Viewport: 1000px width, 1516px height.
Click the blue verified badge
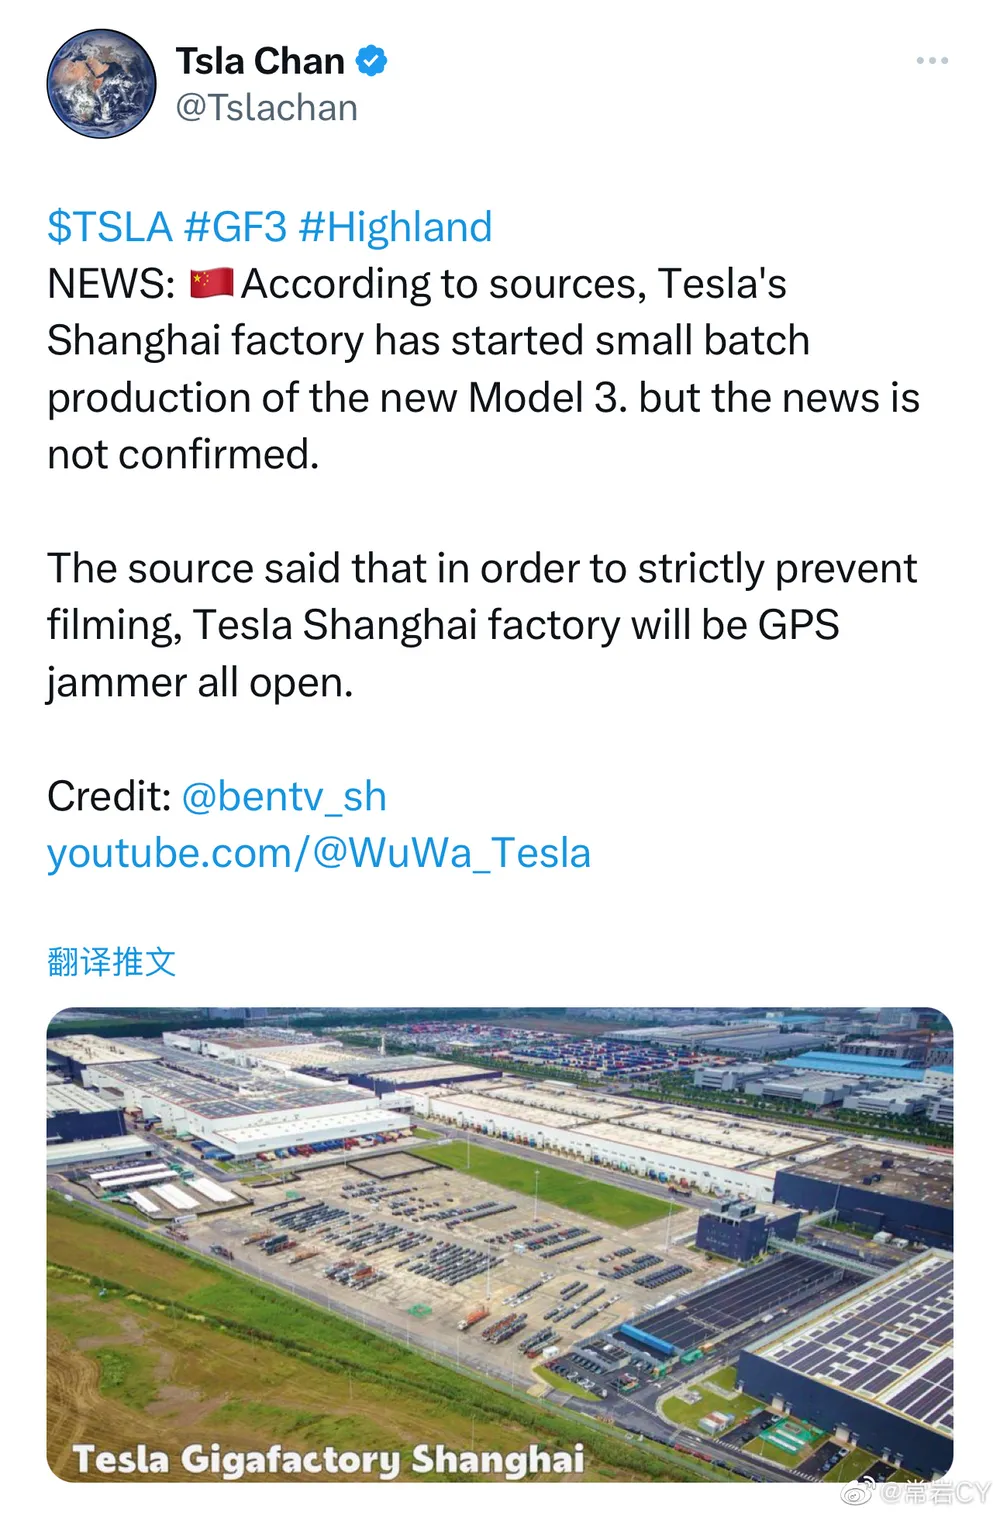(x=372, y=61)
